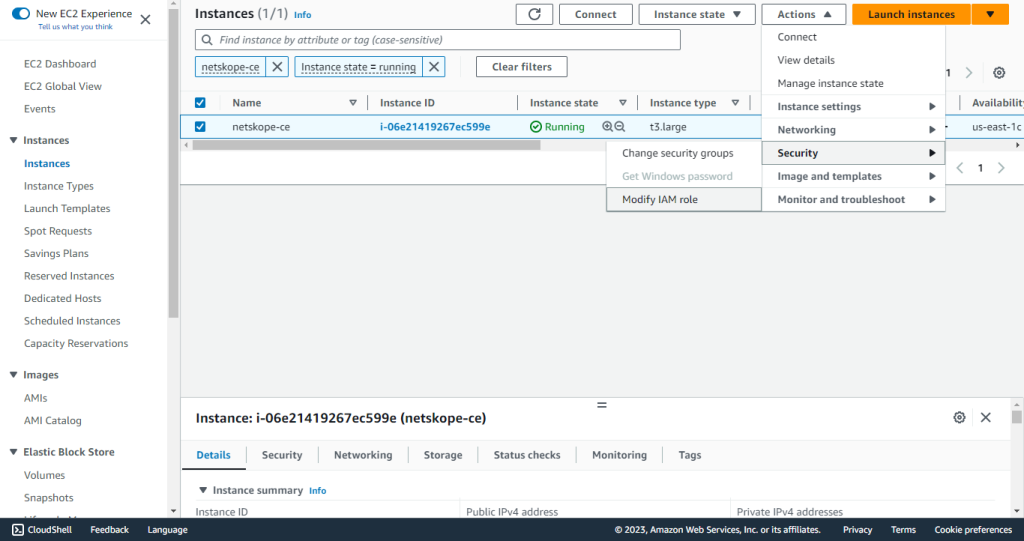Switch to the Monitoring tab

(619, 455)
